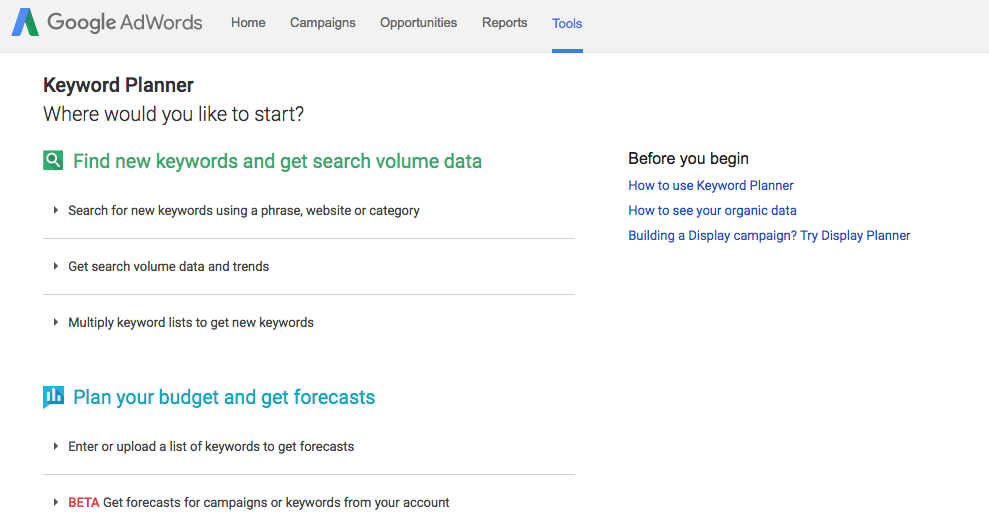Screen dimensions: 989x526
Task: Expand 'Enter or upload a list of keywords'
Action: coord(210,447)
